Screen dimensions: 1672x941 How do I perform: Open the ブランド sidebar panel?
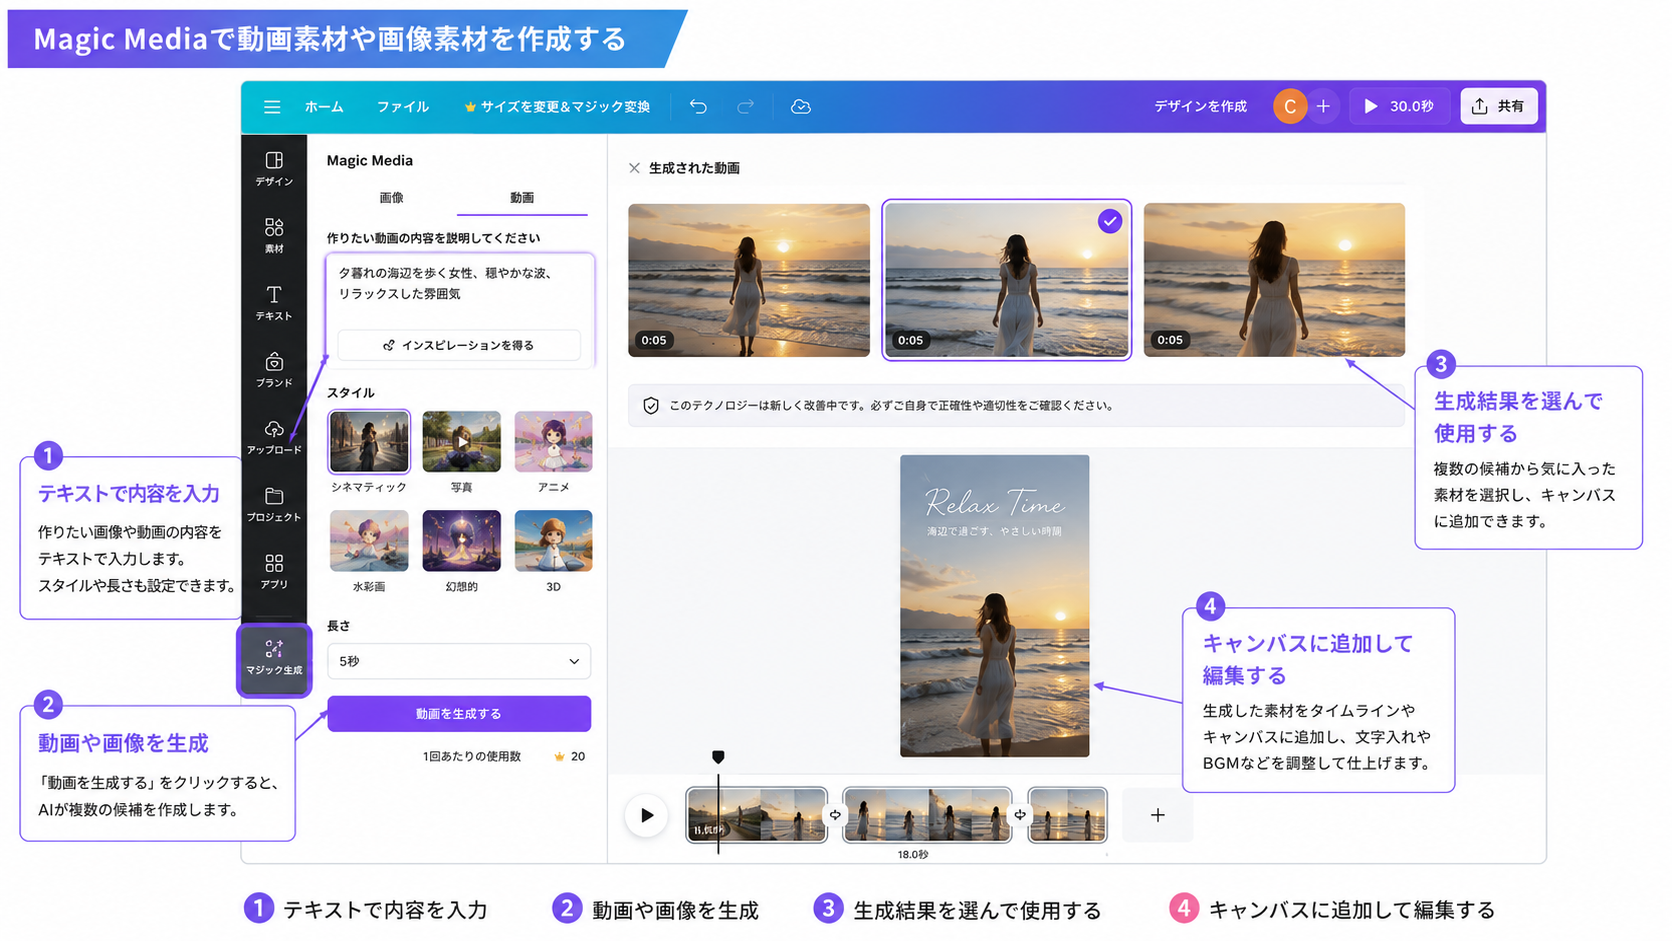click(x=274, y=370)
